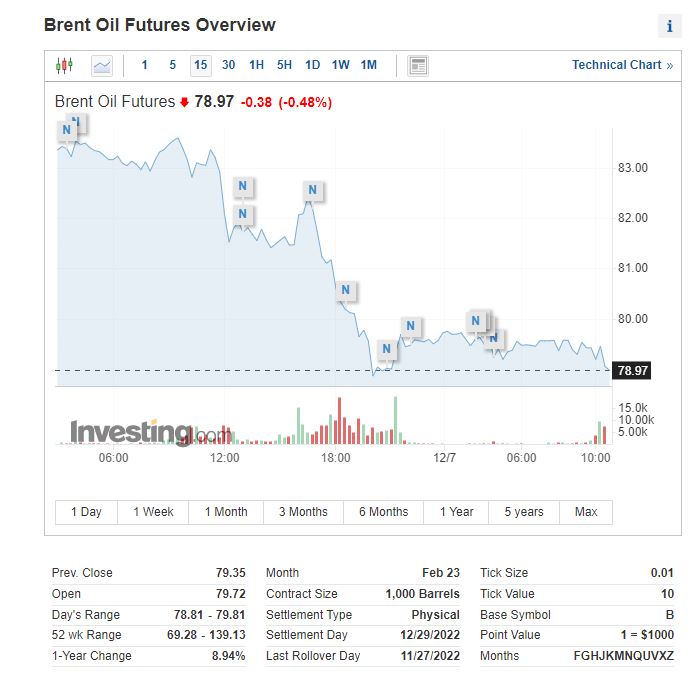The width and height of the screenshot is (689, 682).
Task: Switch to the 1 Week range tab
Action: pos(153,512)
